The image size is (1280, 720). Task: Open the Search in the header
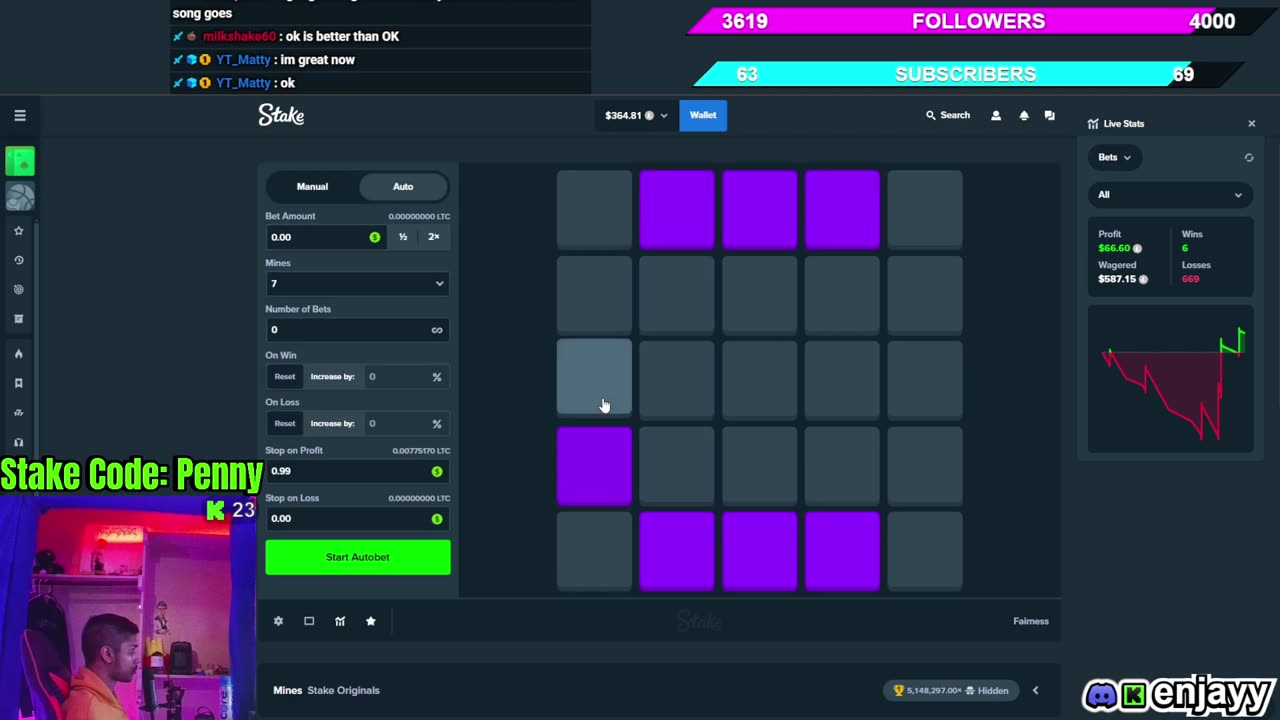tap(948, 116)
